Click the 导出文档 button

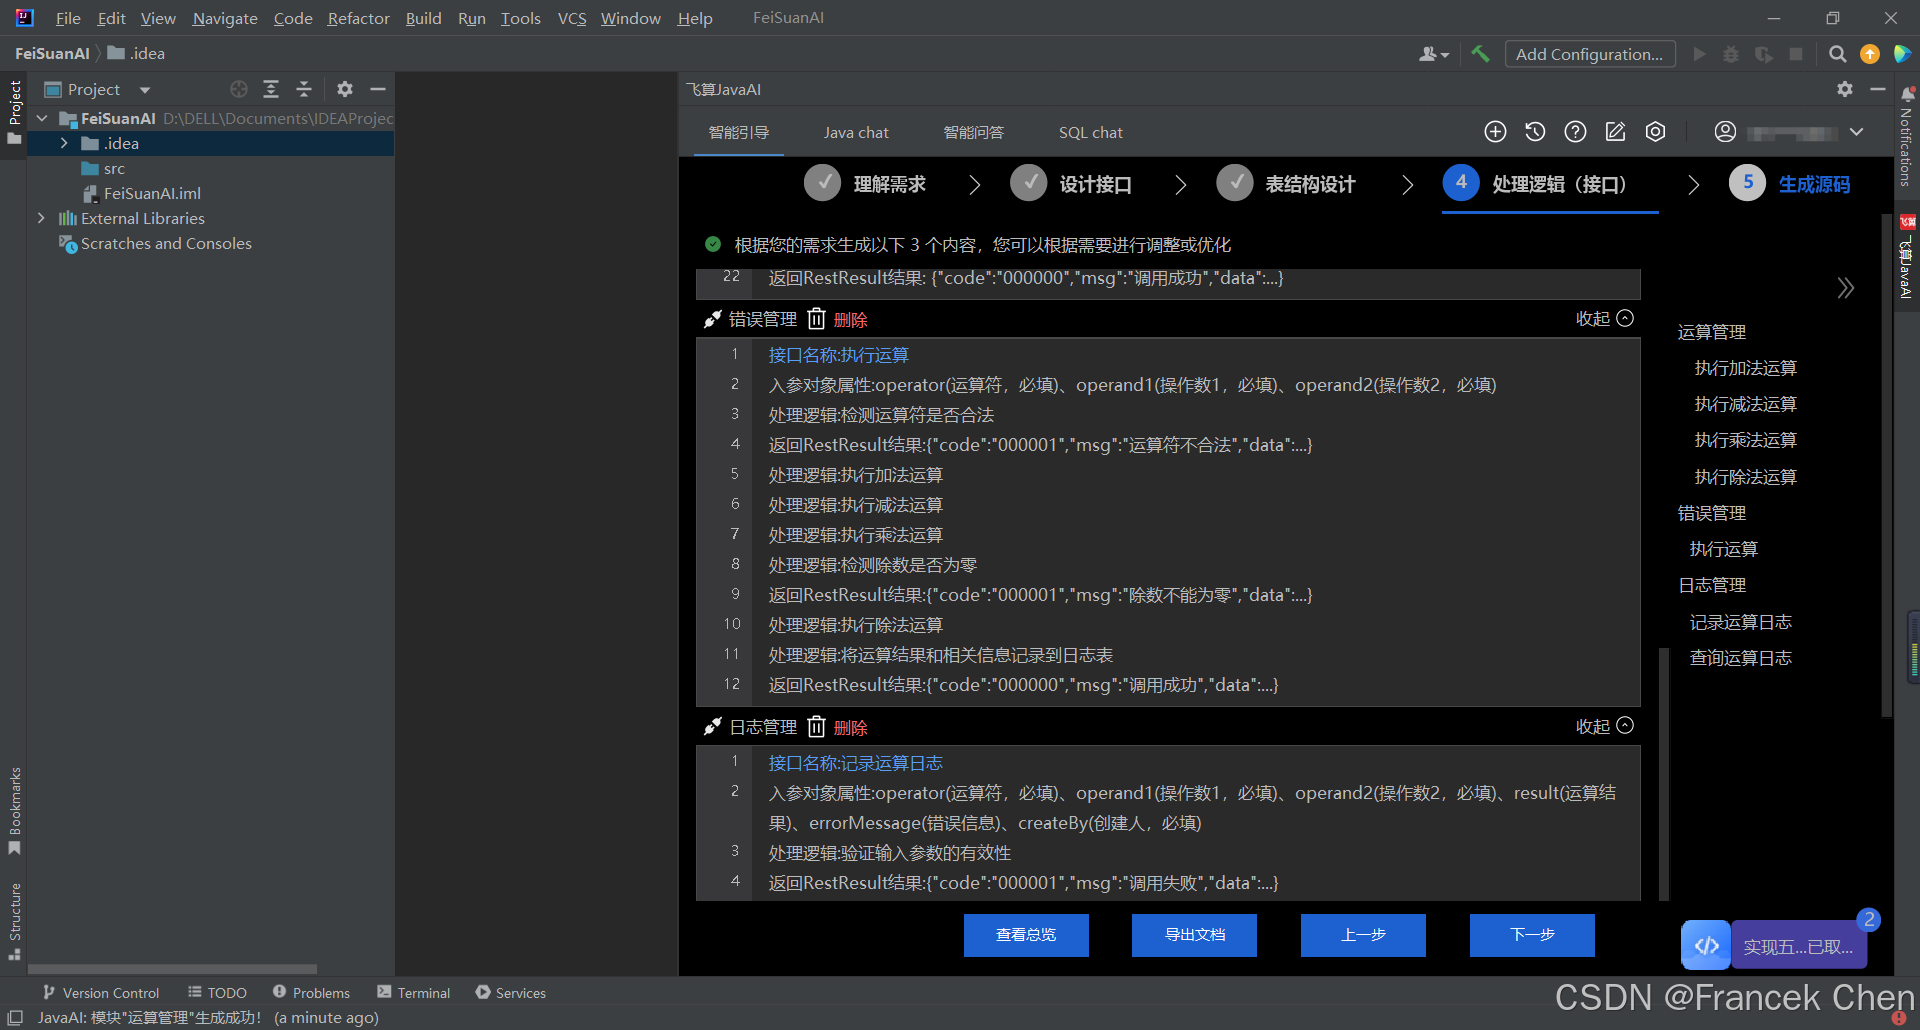tap(1193, 935)
